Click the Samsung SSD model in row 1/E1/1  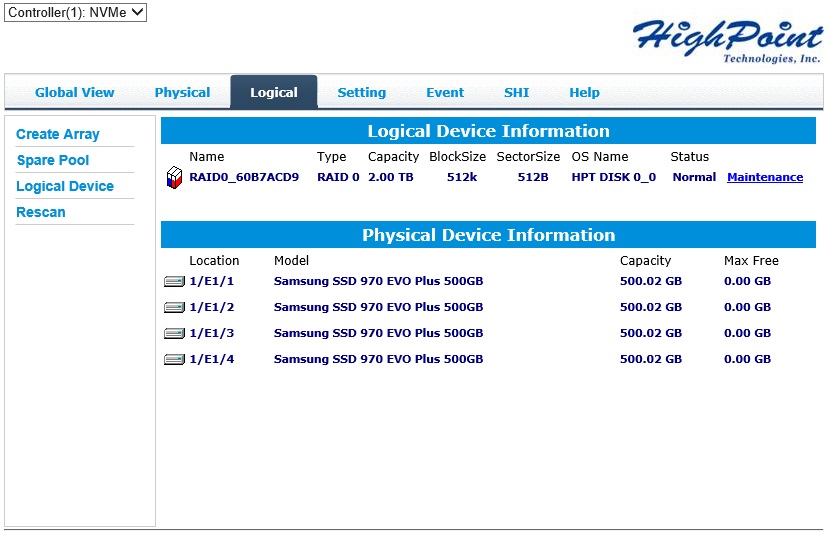(378, 281)
